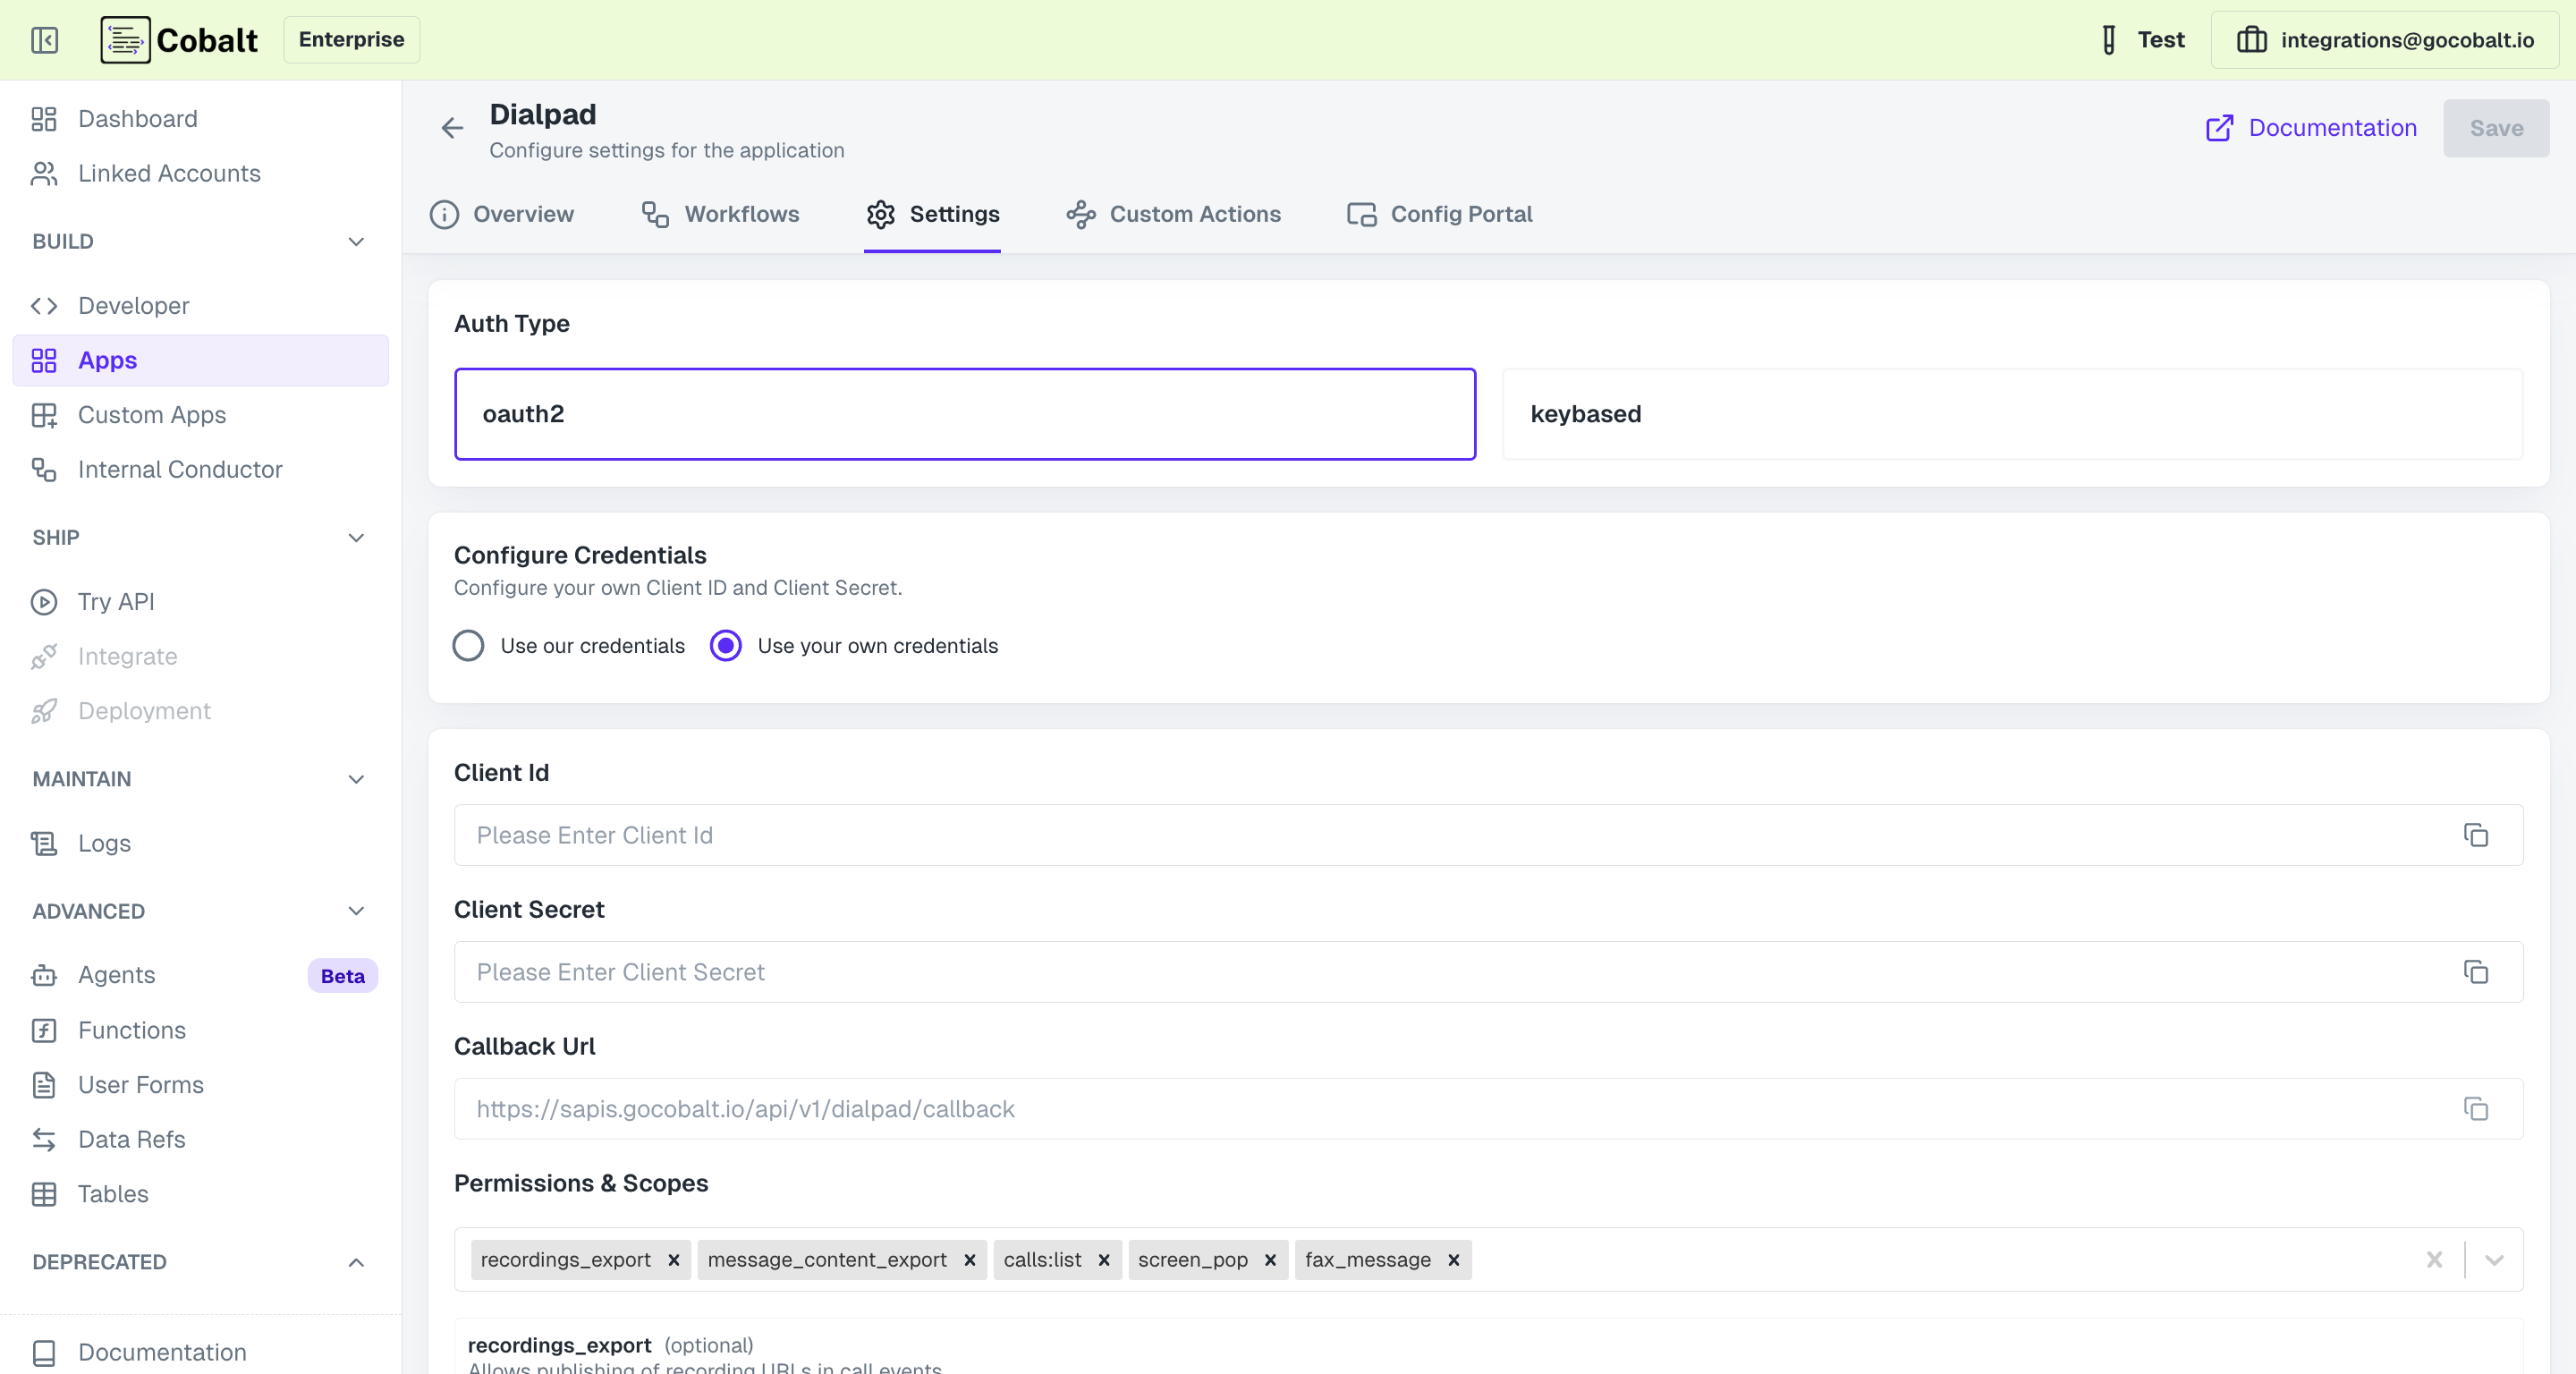The image size is (2576, 1374).
Task: Remove the calls:list scope tag
Action: (1104, 1260)
